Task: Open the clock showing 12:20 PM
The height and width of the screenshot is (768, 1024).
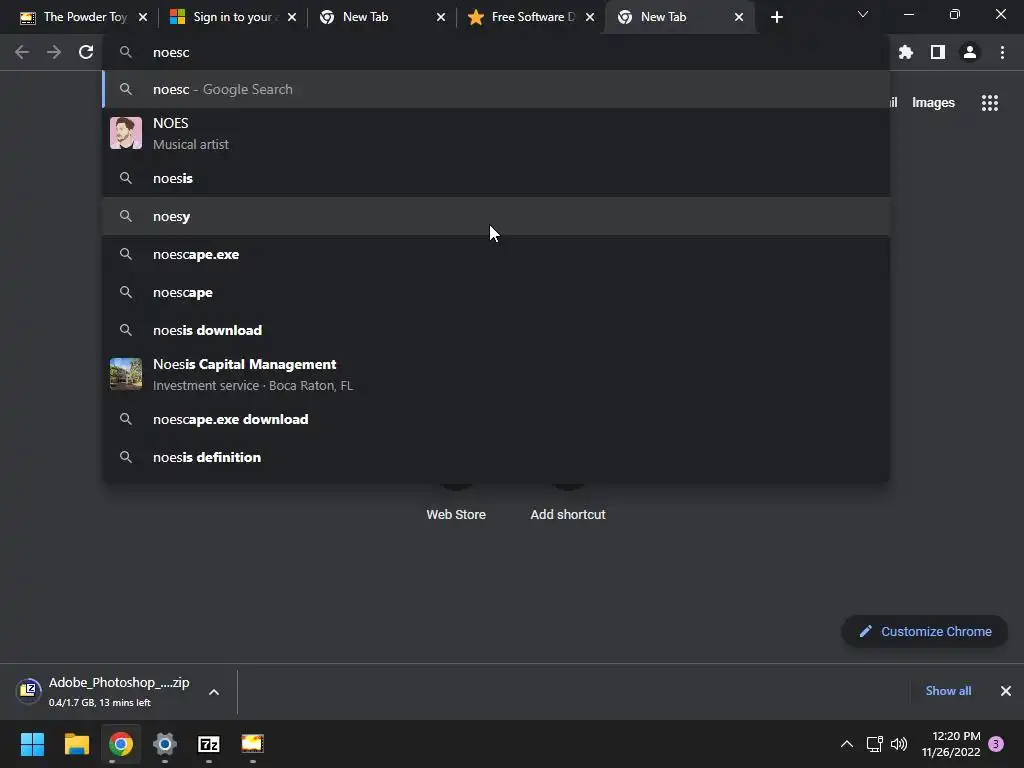Action: [951, 744]
